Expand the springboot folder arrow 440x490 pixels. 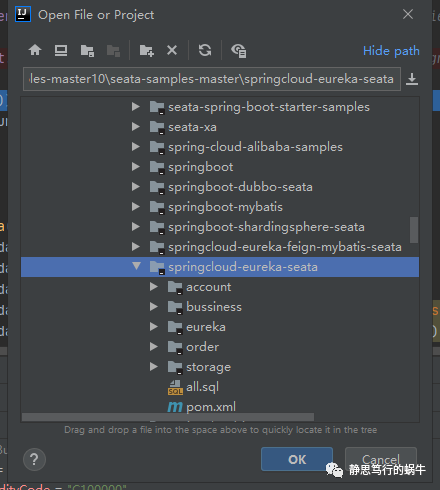pyautogui.click(x=135, y=167)
